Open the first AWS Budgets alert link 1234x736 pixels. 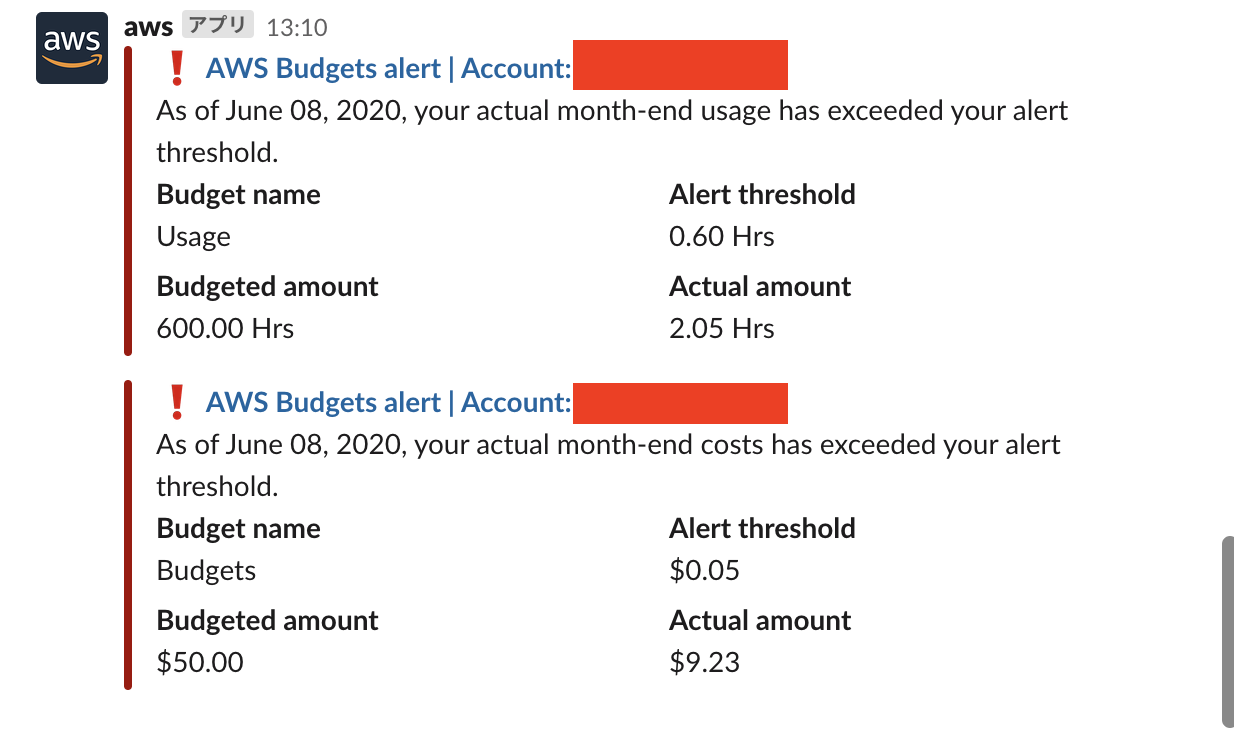click(385, 68)
